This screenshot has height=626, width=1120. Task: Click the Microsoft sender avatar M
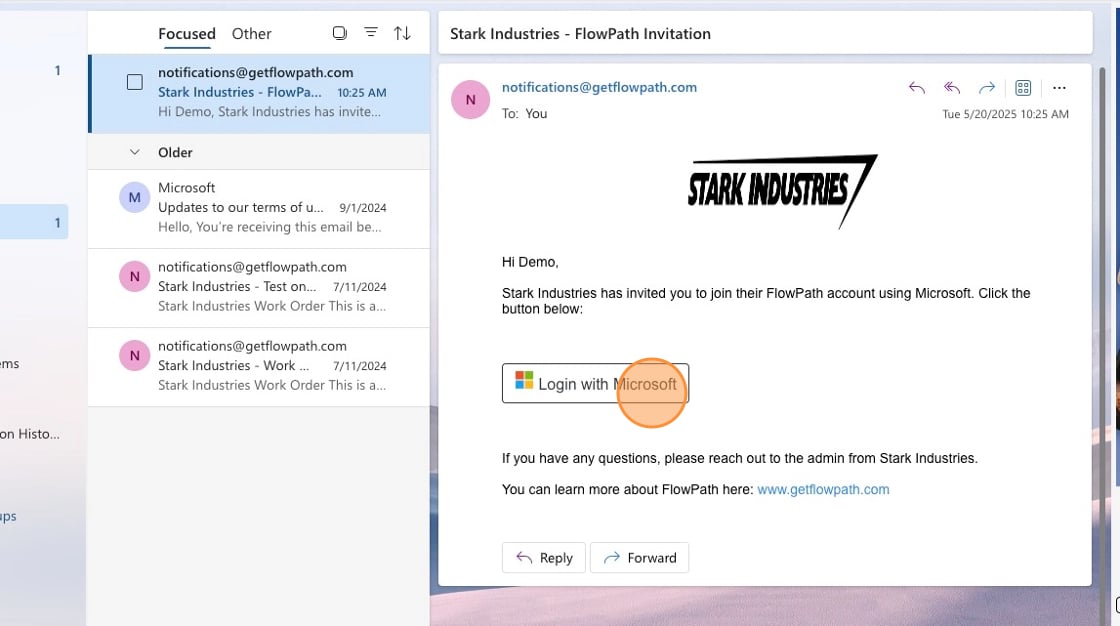(x=134, y=197)
